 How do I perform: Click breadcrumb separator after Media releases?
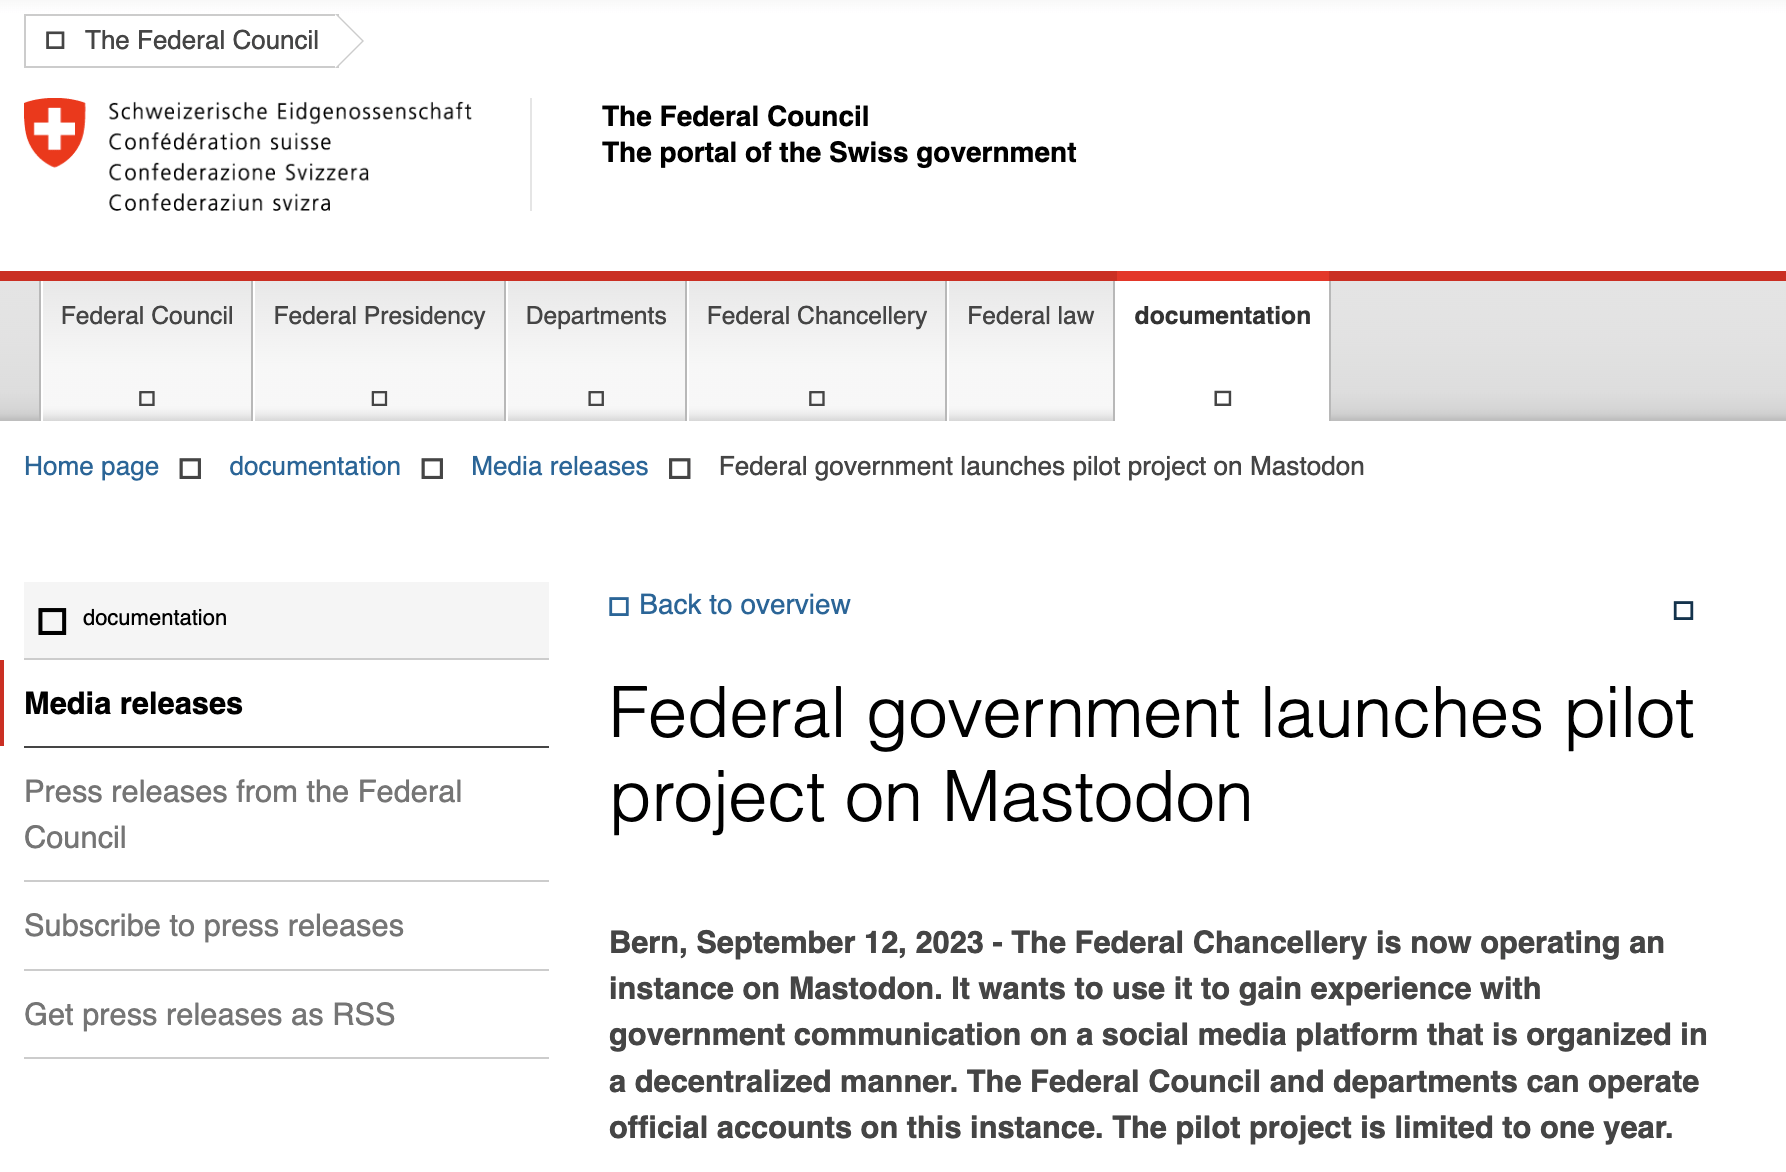pyautogui.click(x=680, y=469)
